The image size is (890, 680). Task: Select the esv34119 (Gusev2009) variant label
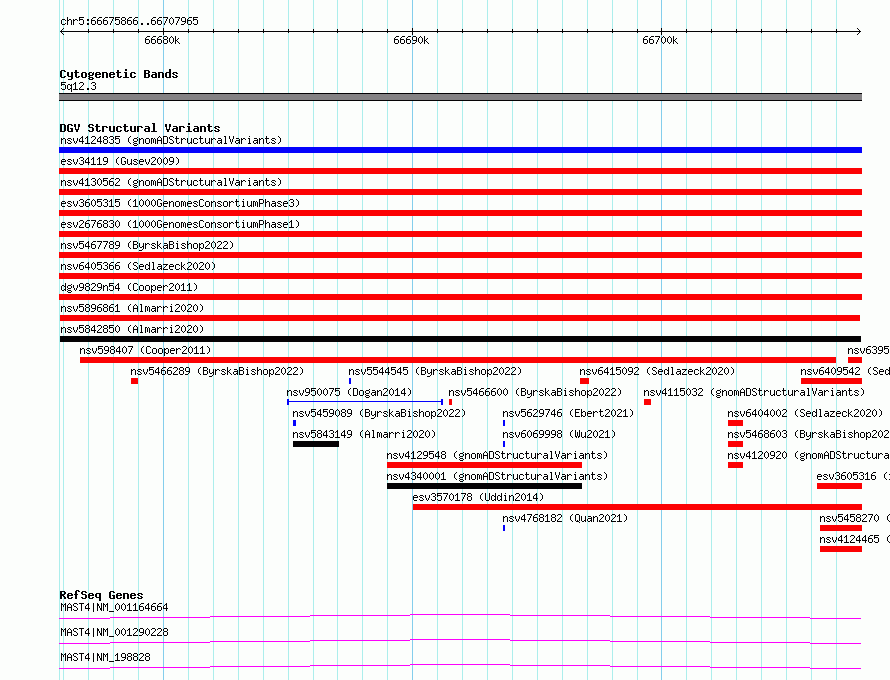pos(120,161)
